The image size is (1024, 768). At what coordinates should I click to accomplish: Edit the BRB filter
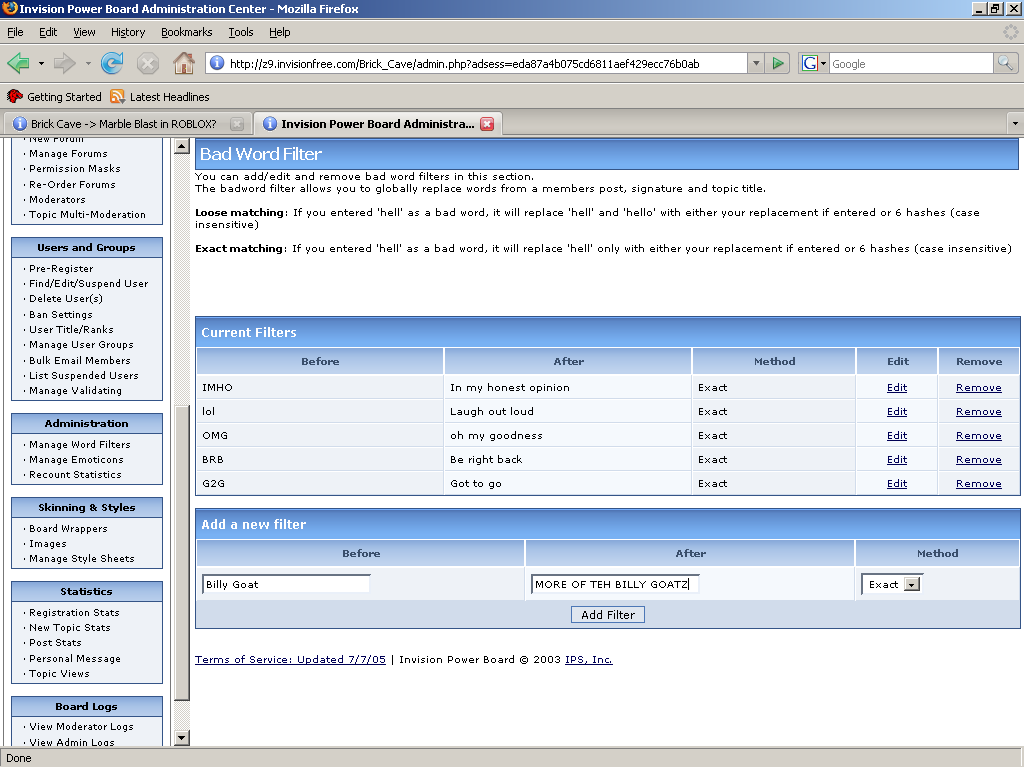click(x=897, y=459)
